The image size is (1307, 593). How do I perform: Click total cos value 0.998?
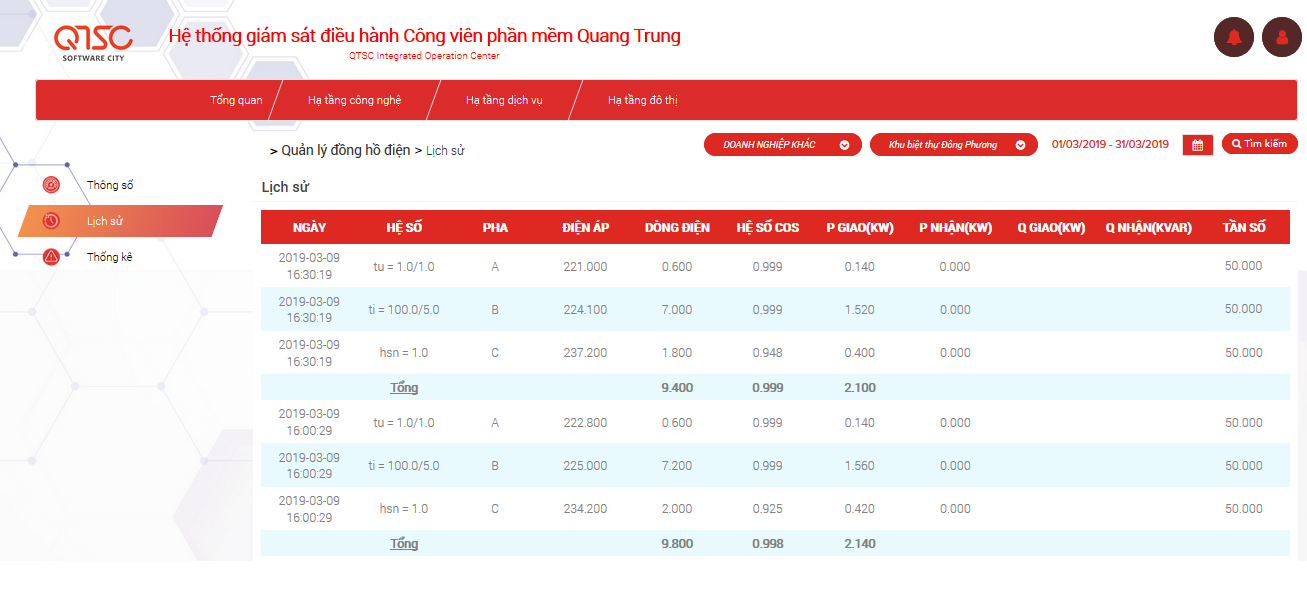point(768,544)
